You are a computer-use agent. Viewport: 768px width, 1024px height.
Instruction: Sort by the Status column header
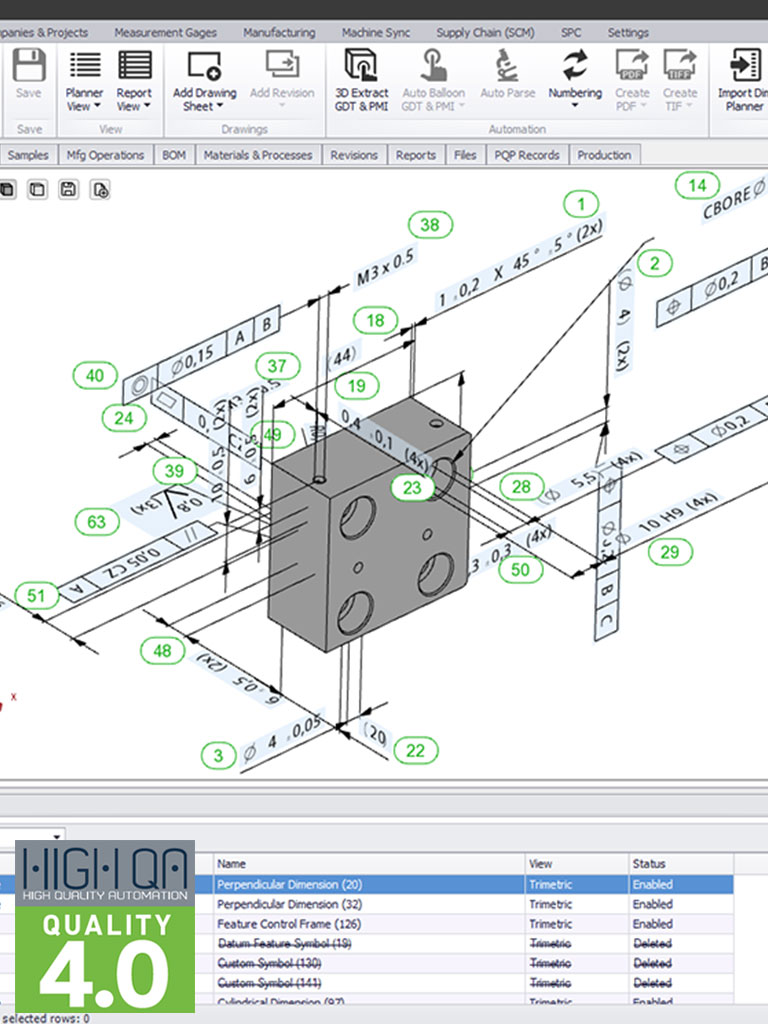[x=651, y=864]
